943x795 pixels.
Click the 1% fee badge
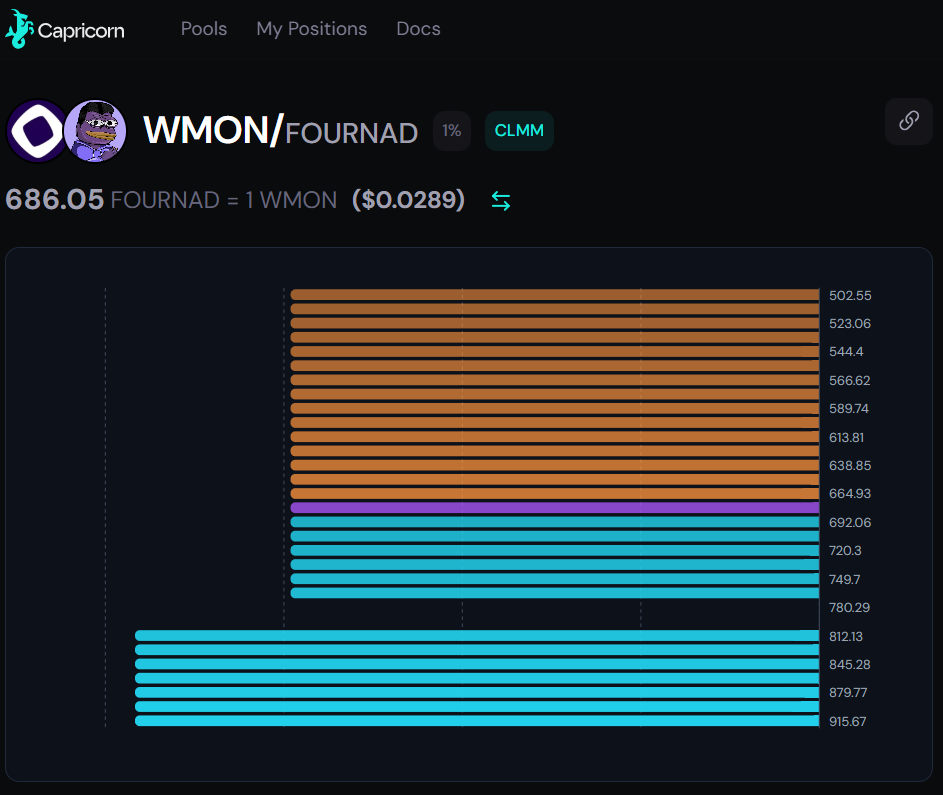[452, 130]
